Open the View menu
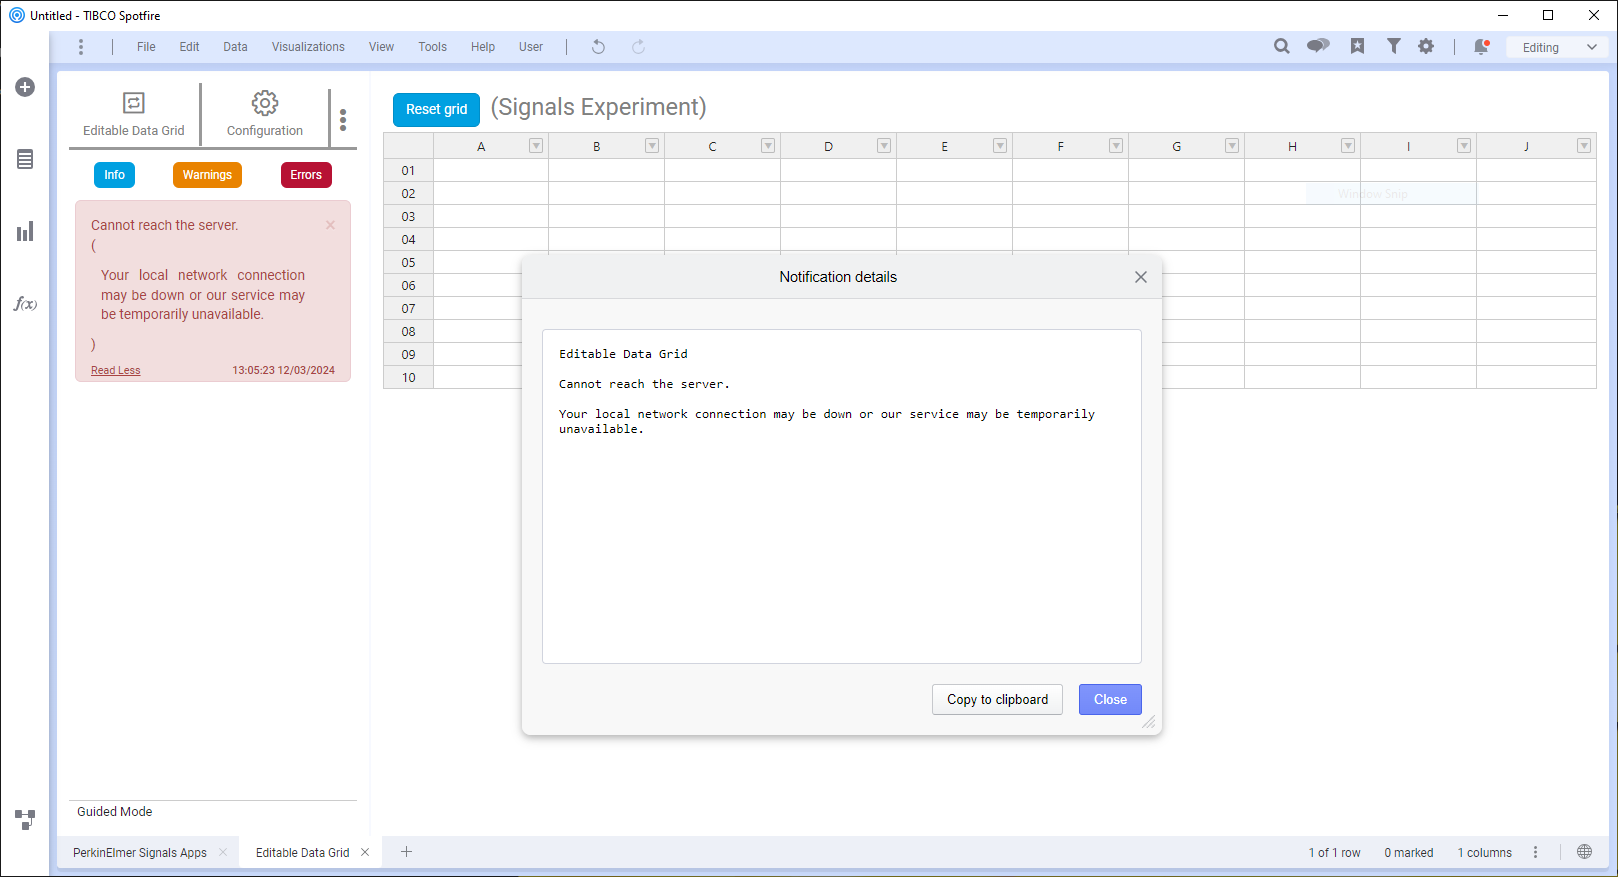This screenshot has width=1618, height=877. [381, 47]
